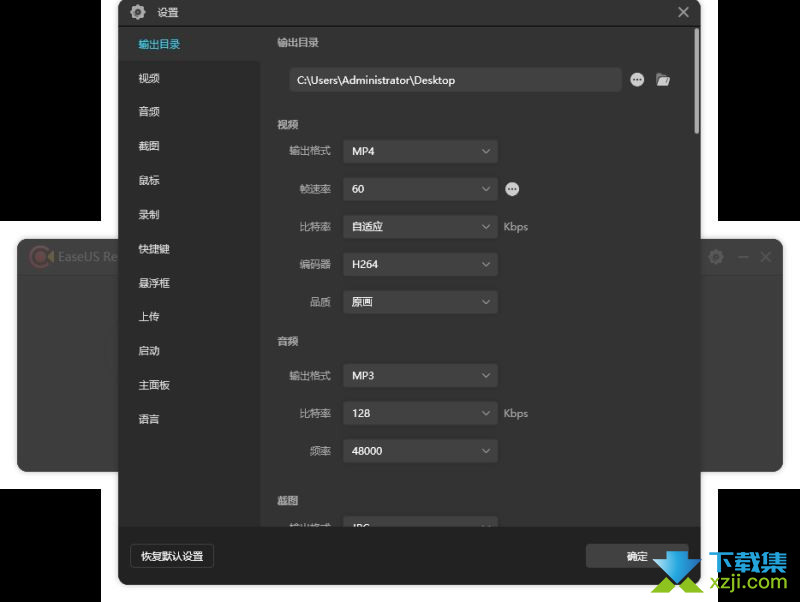Open the video 输出格式 MP4 dropdown

click(x=420, y=152)
